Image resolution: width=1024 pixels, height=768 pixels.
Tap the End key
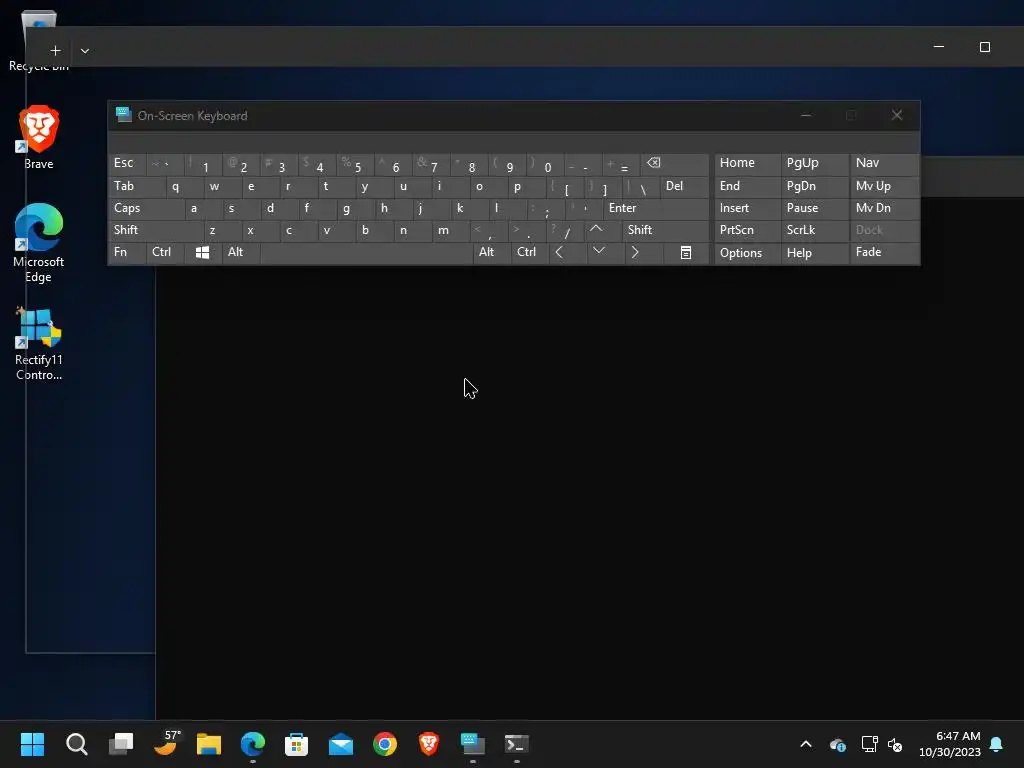tap(747, 186)
